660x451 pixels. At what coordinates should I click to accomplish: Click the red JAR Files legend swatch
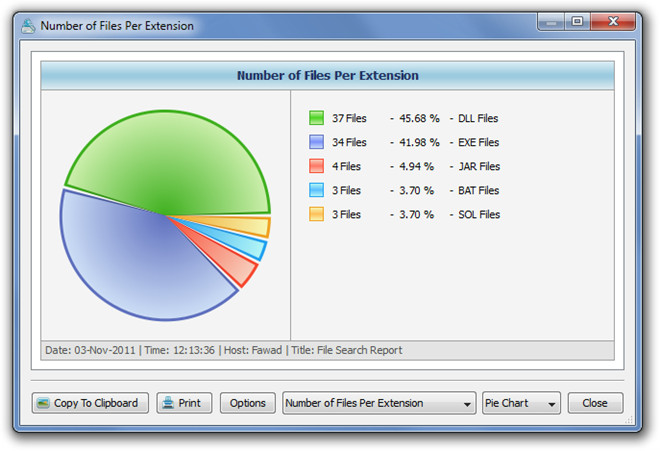coord(316,166)
